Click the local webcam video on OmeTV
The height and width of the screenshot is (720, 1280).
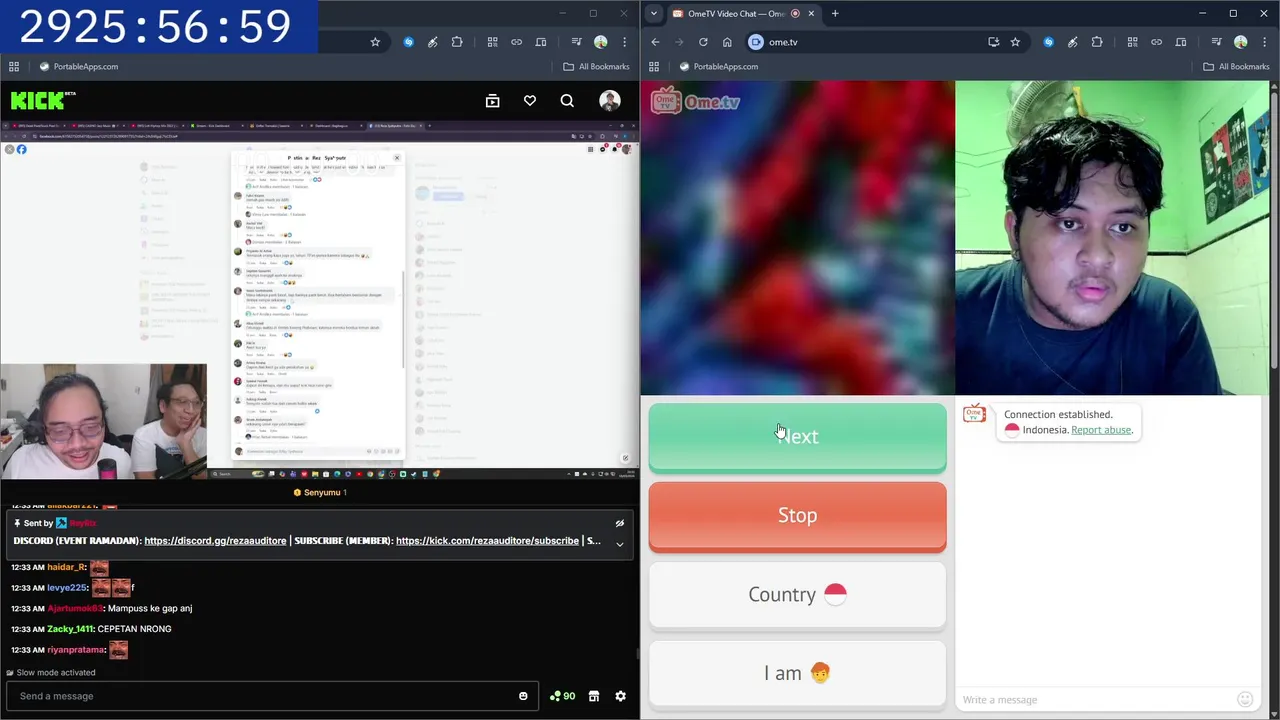click(x=1112, y=238)
